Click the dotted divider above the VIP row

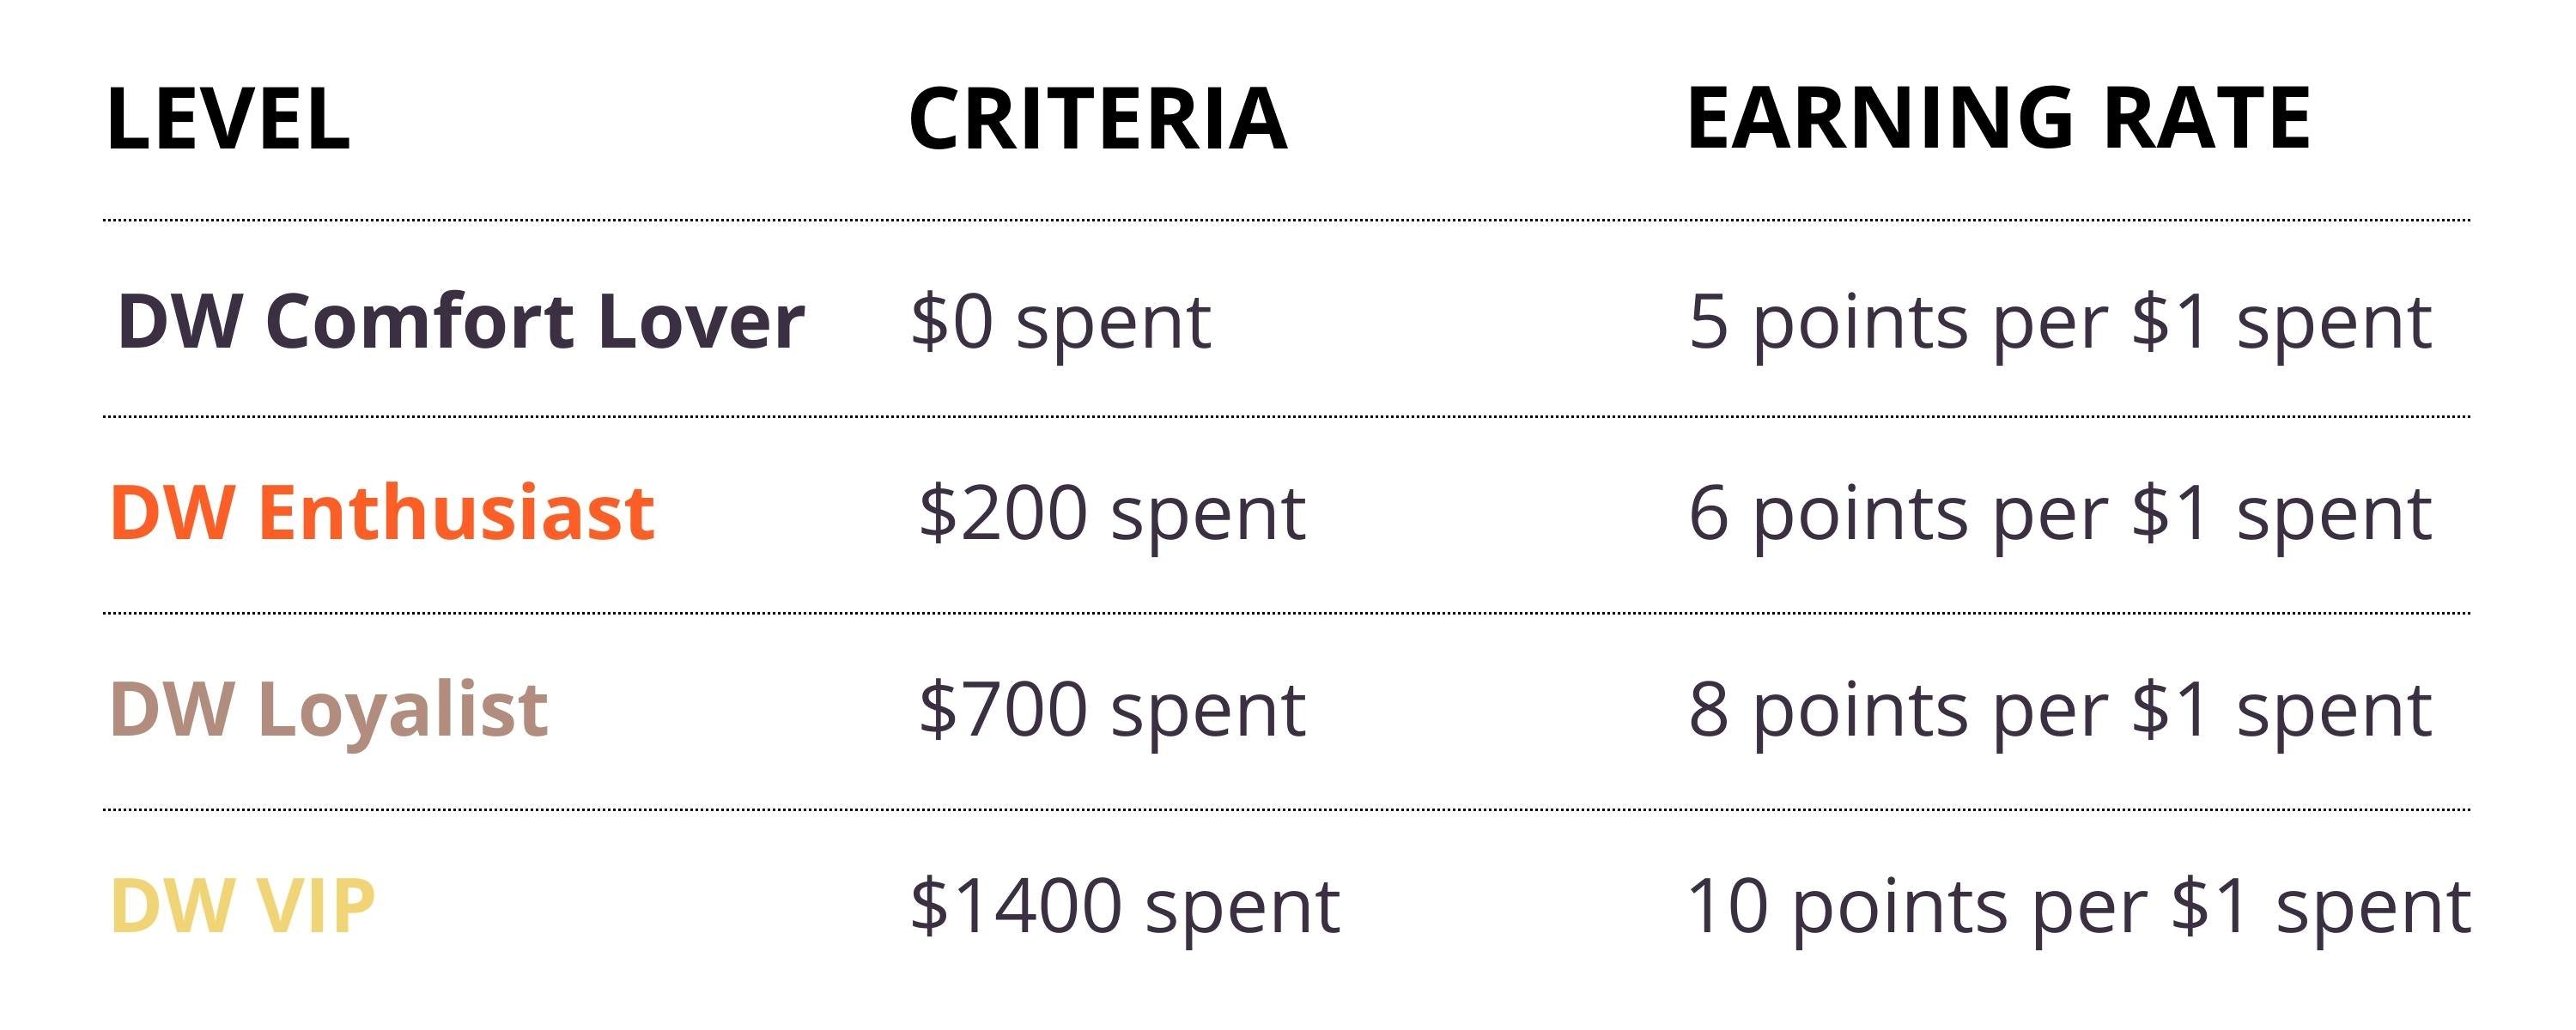(x=1286, y=809)
